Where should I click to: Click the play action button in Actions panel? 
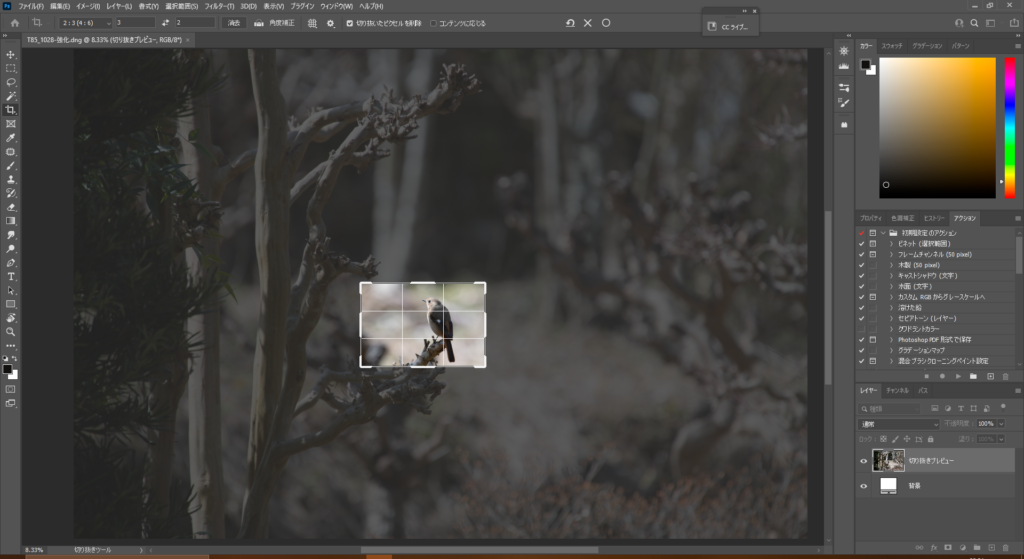tap(959, 376)
